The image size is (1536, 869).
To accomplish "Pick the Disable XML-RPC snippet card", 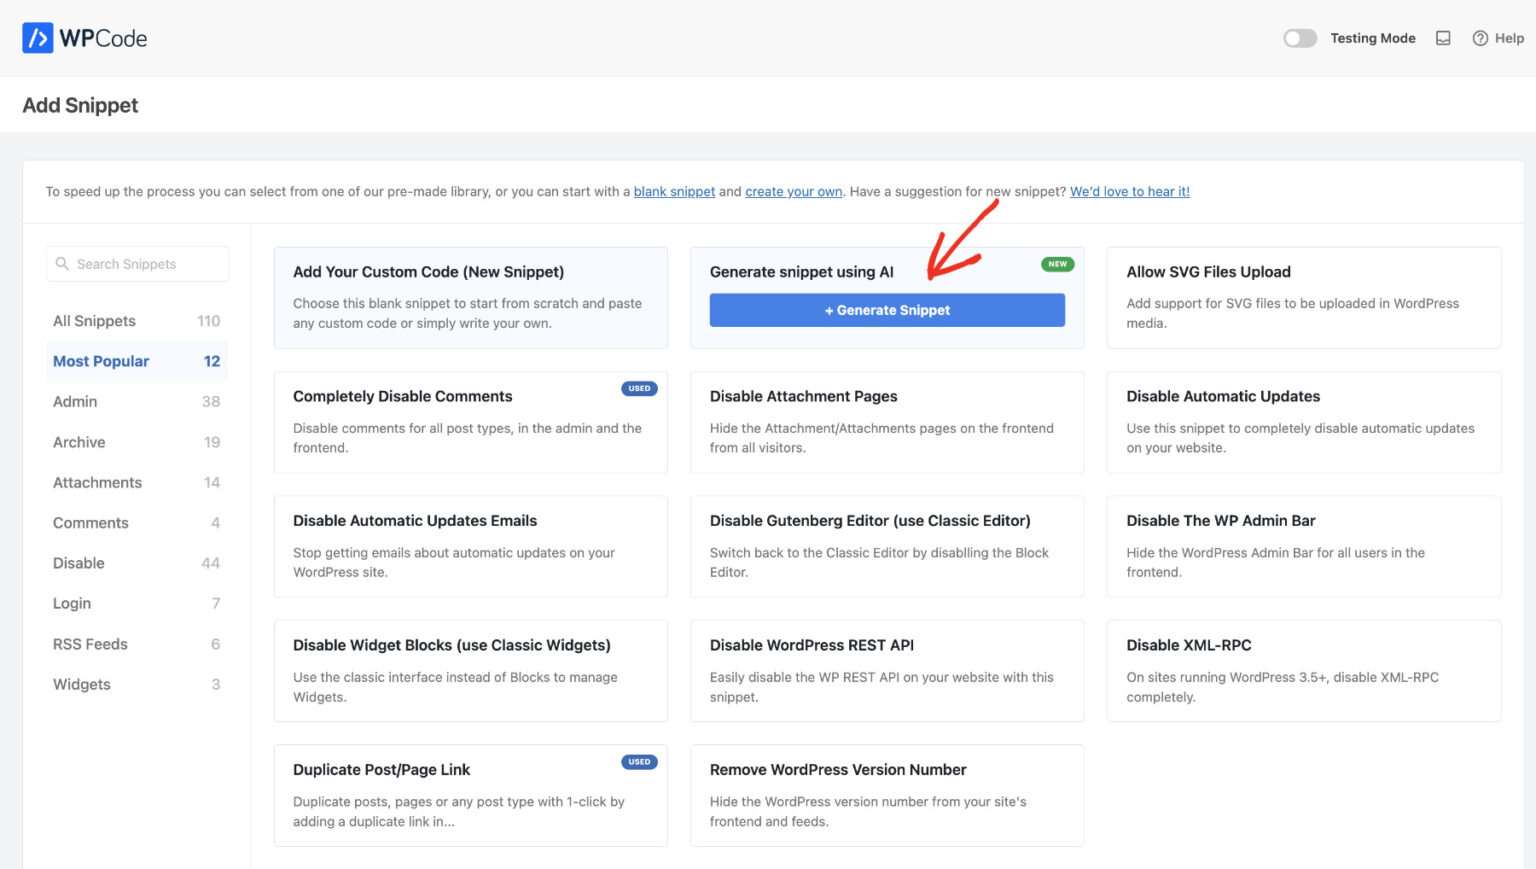I will point(1304,671).
